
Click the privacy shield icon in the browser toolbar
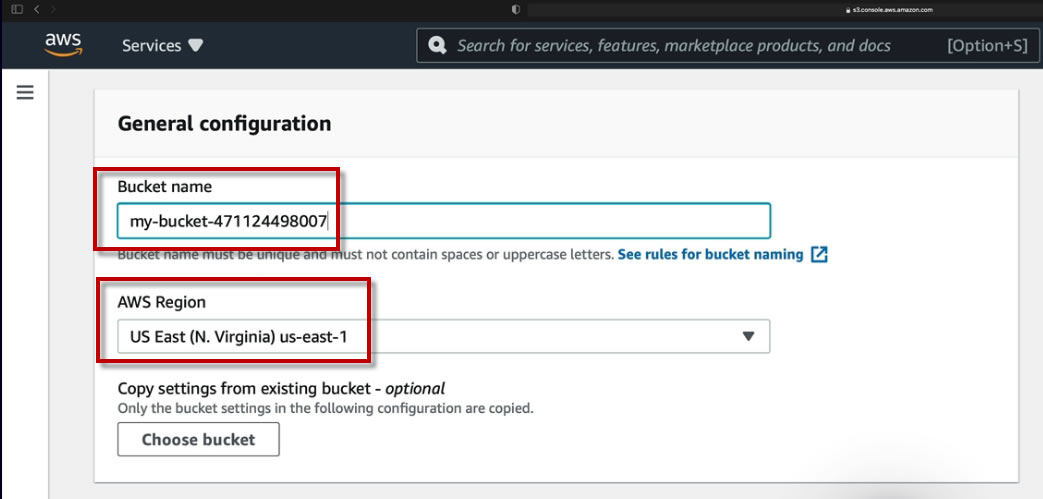point(516,9)
